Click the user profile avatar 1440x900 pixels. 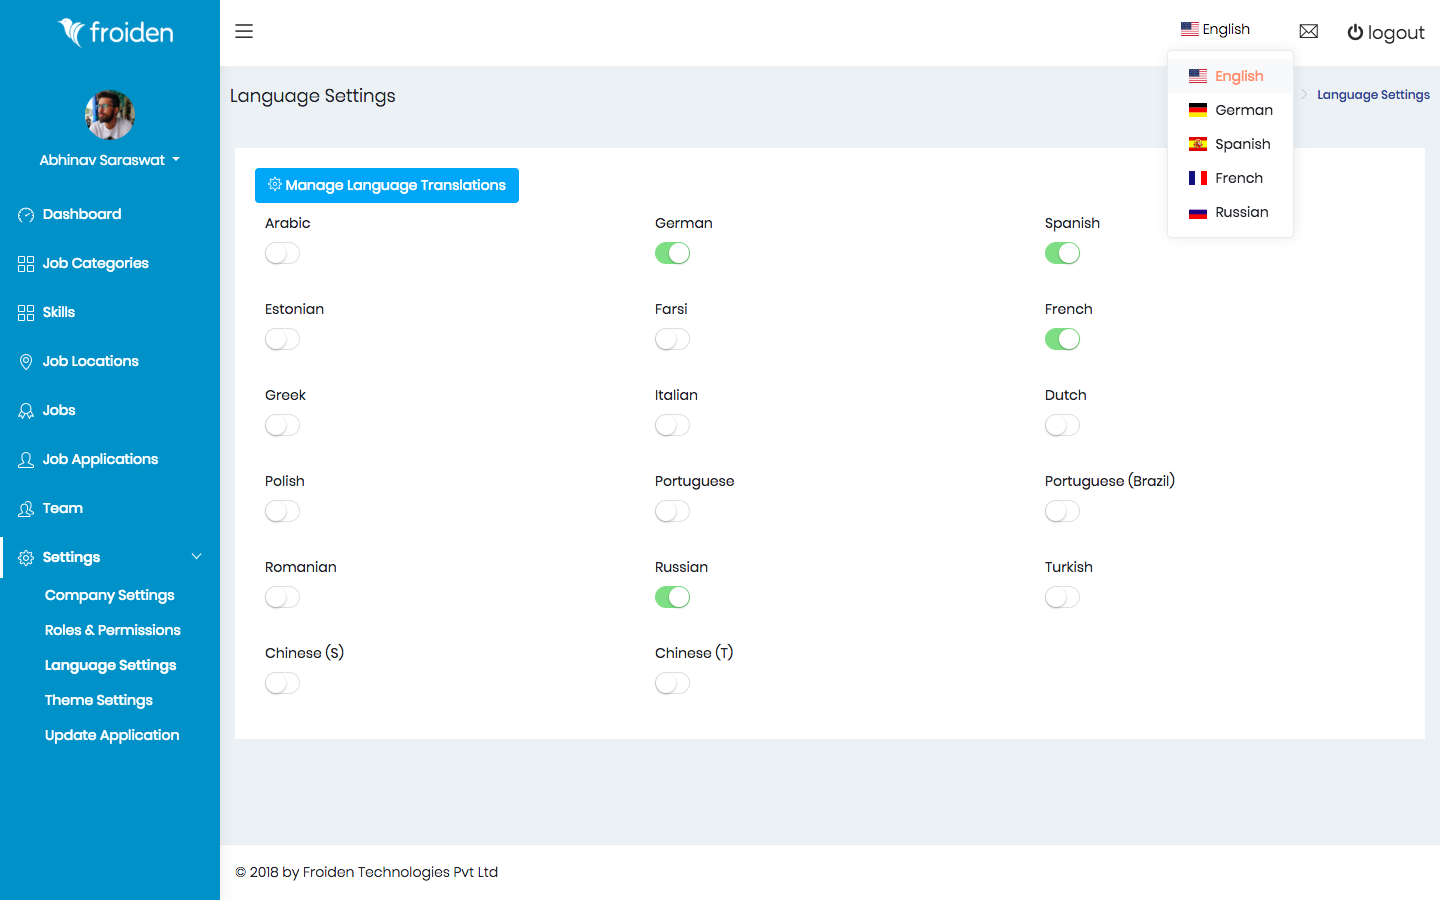click(110, 115)
